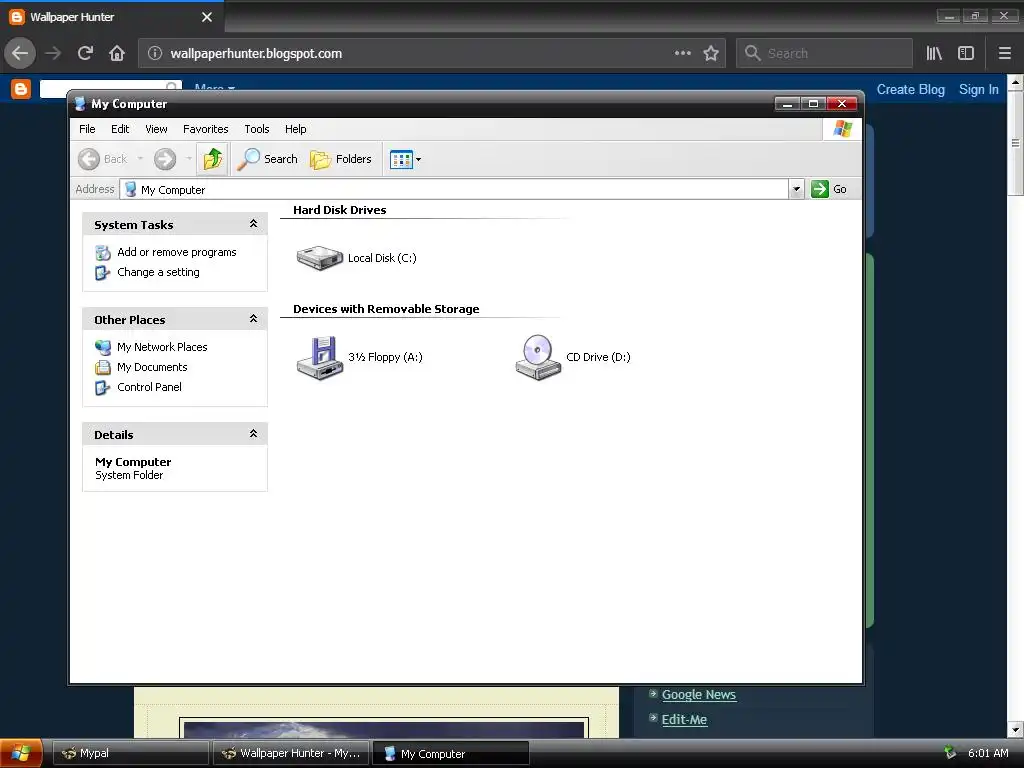Click the Control Panel icon in sidebar
This screenshot has width=1024, height=768.
pos(103,387)
